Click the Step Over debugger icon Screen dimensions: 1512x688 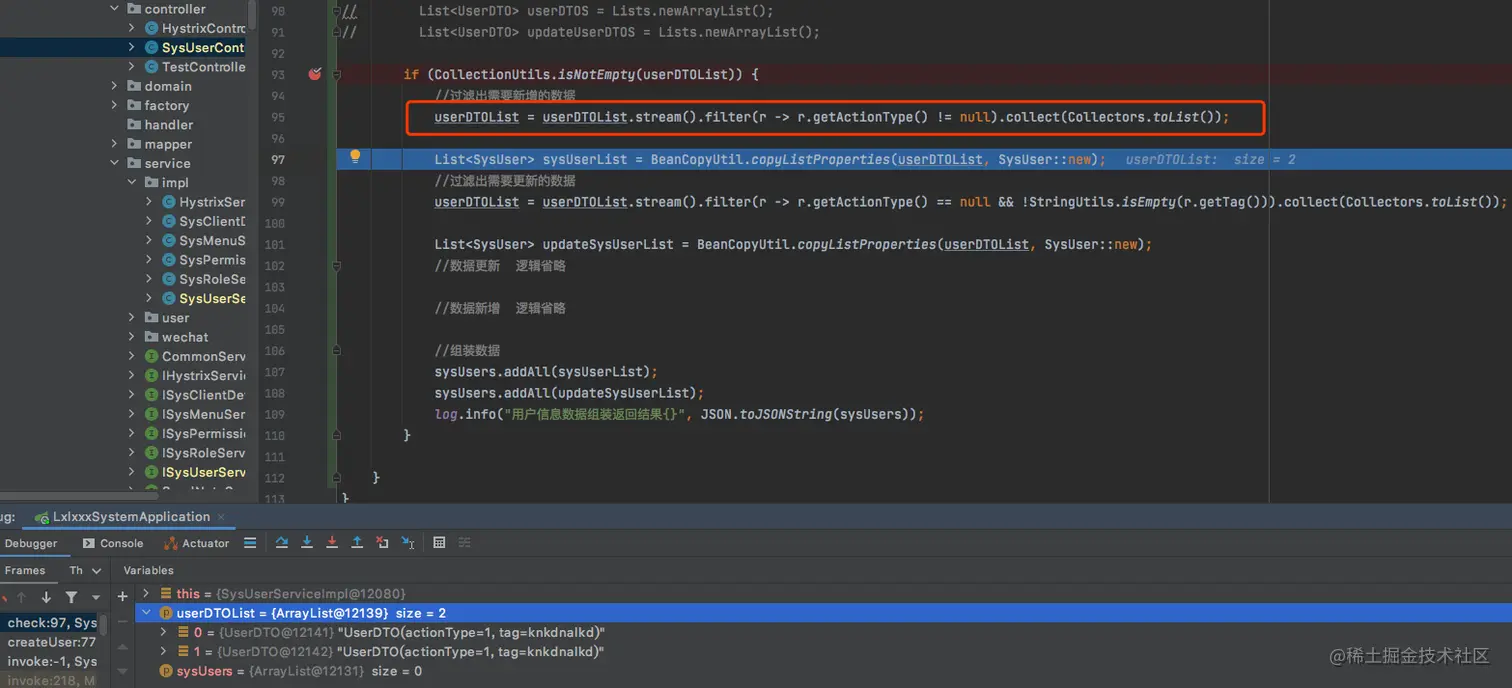click(x=282, y=542)
